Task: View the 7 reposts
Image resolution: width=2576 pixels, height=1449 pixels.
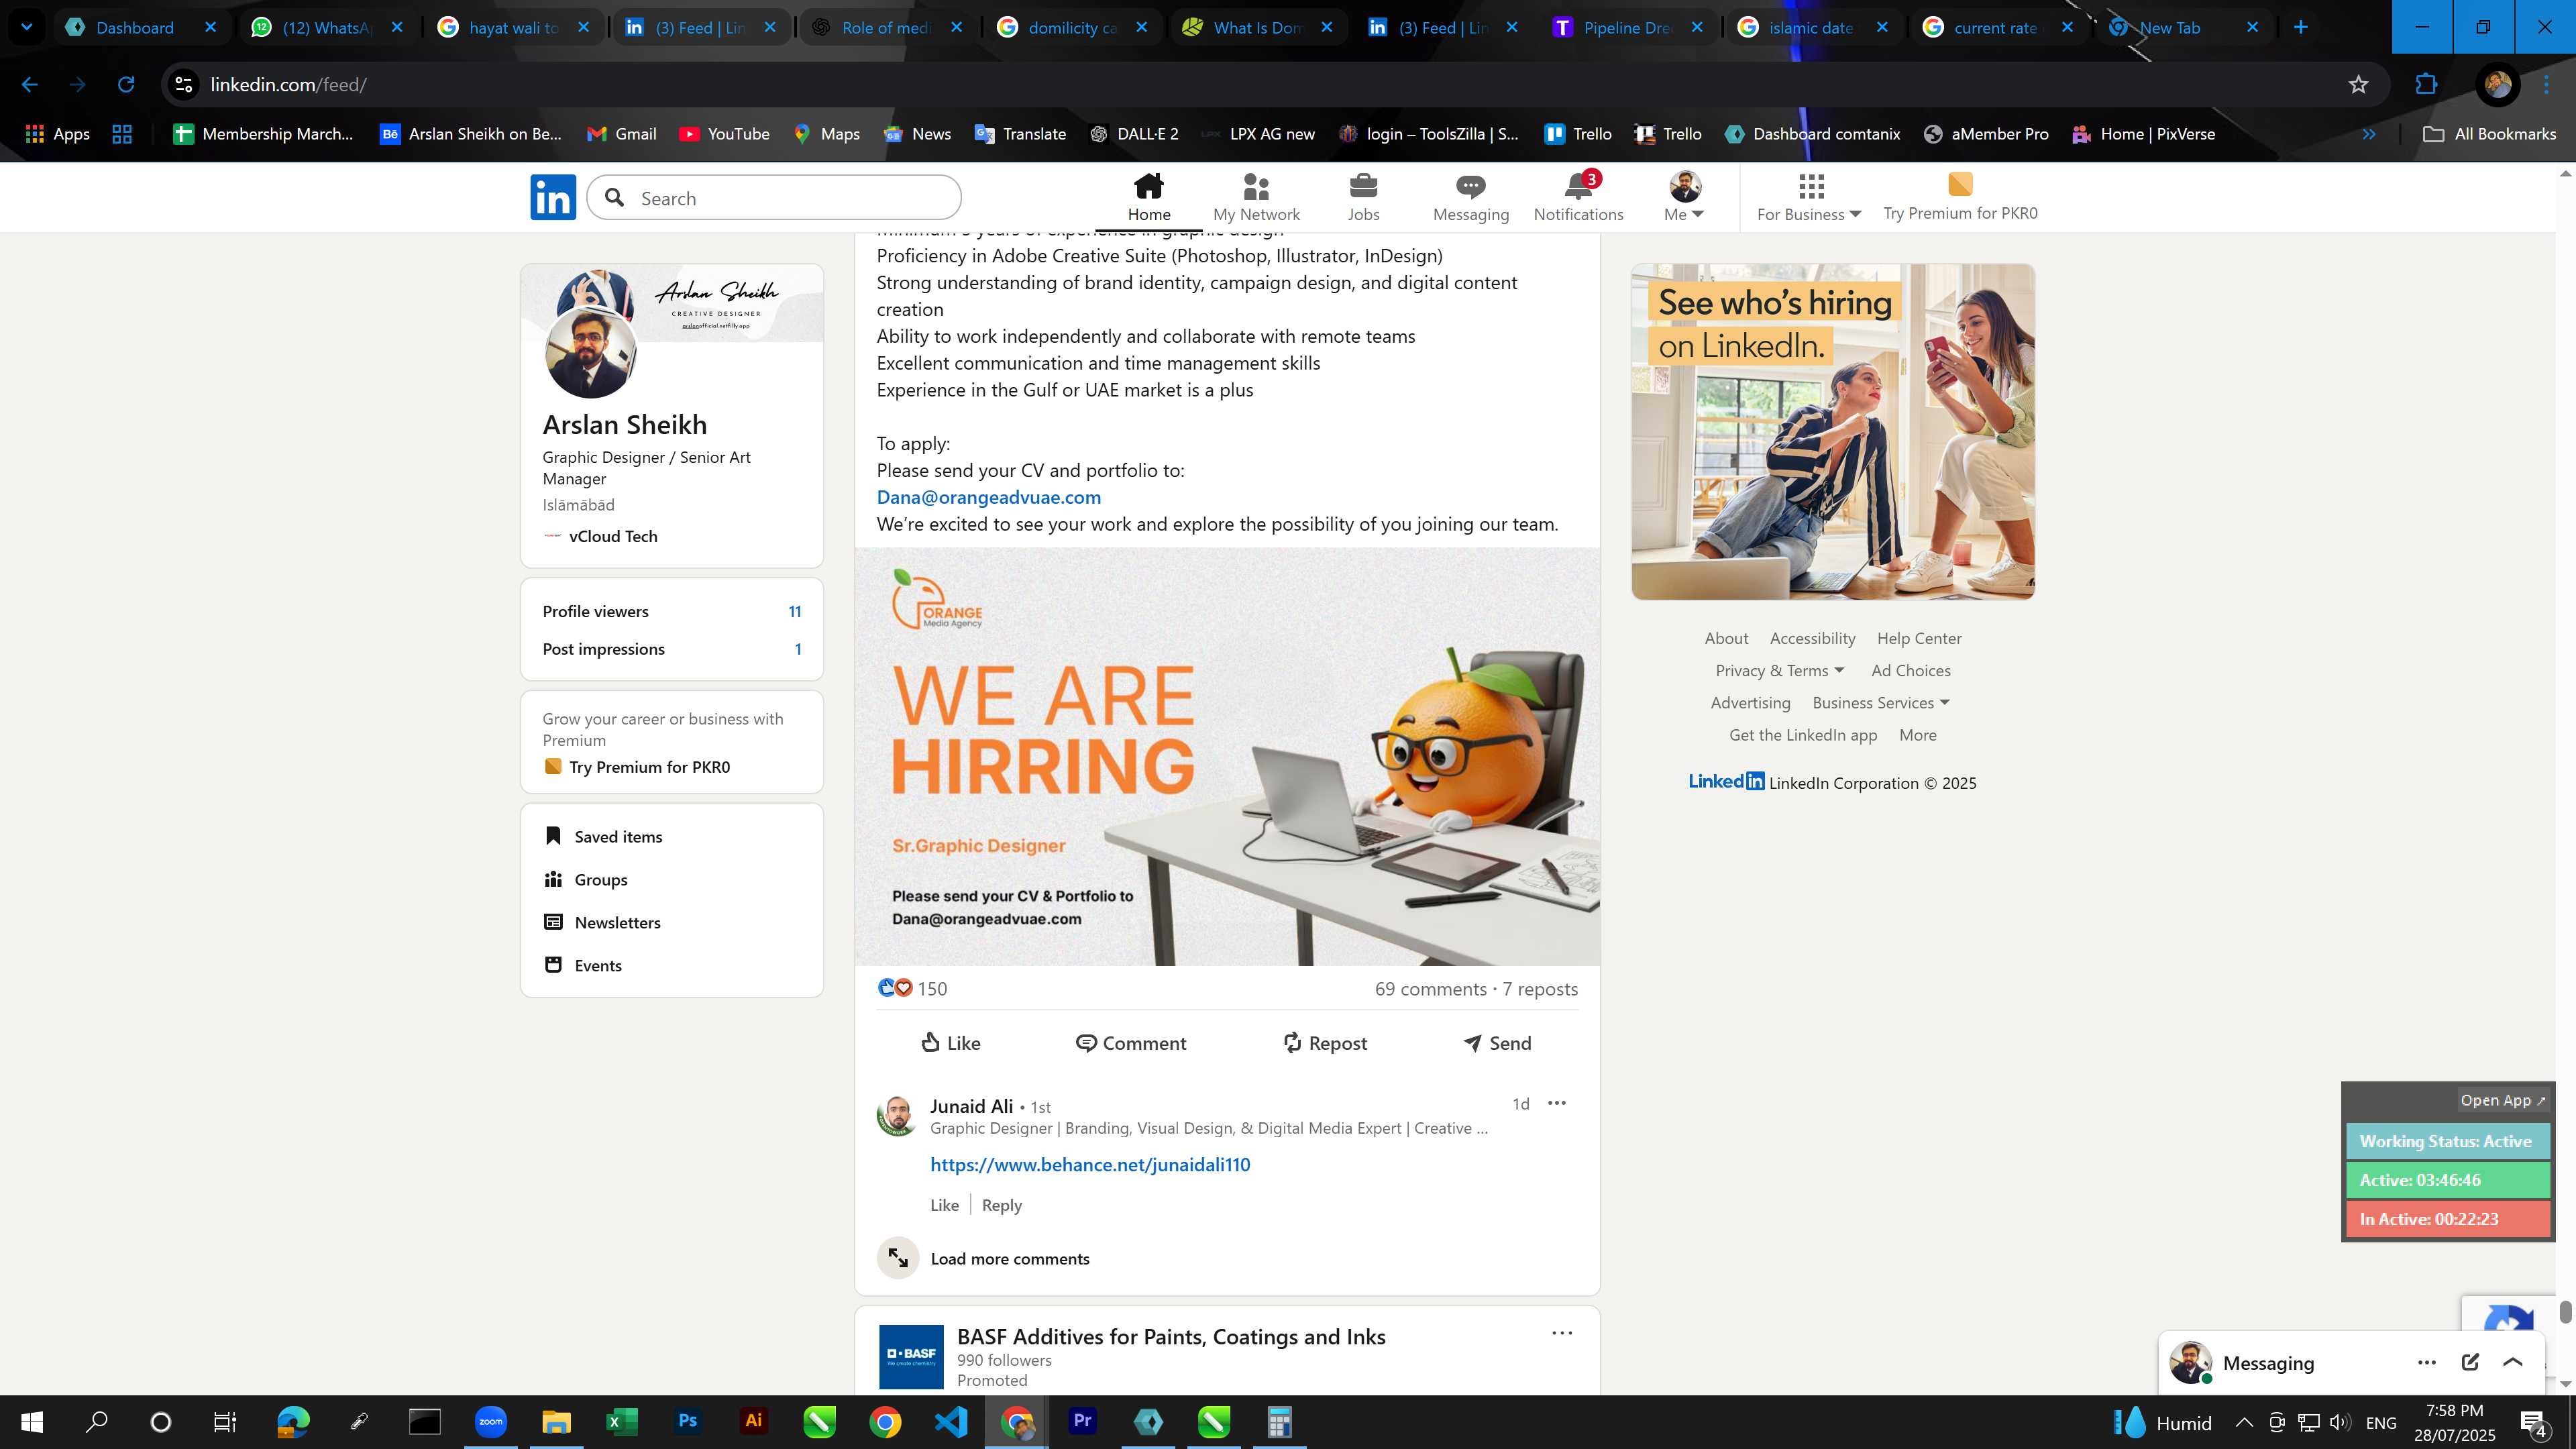Action: click(x=1540, y=989)
